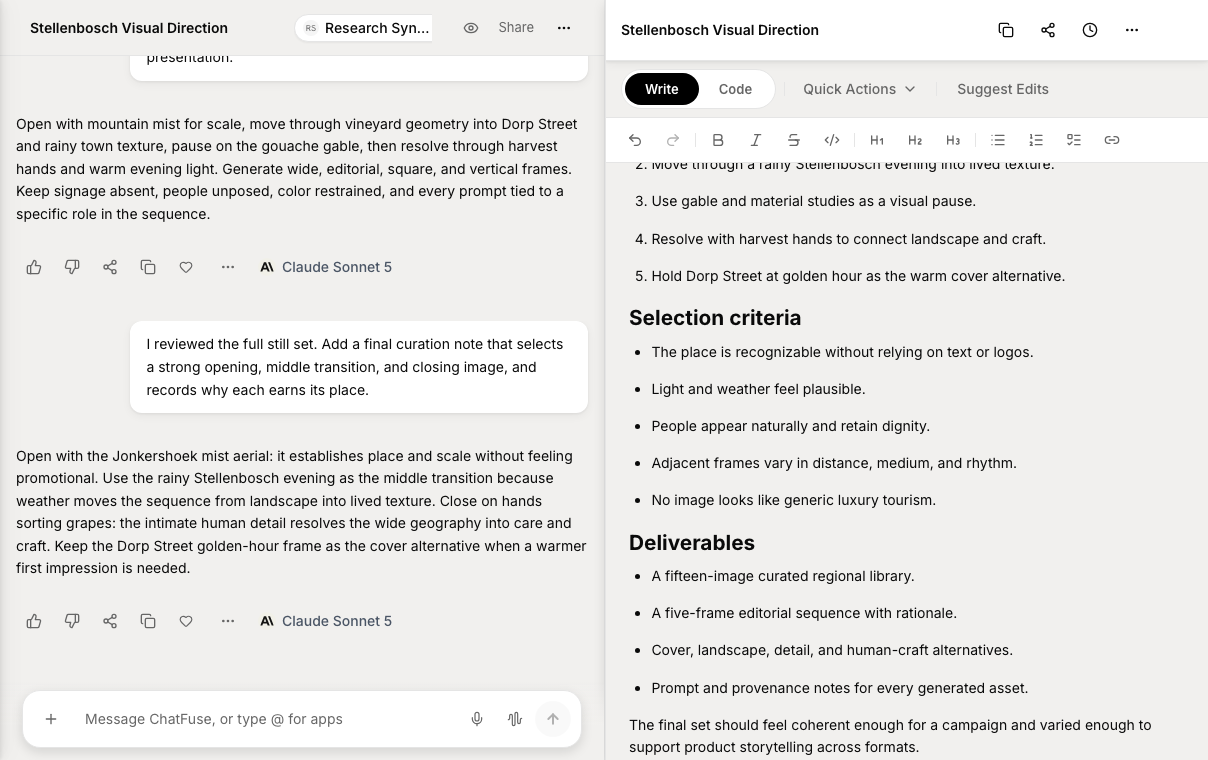Apply Heading 1 style
This screenshot has height=760, width=1208.
tap(877, 140)
